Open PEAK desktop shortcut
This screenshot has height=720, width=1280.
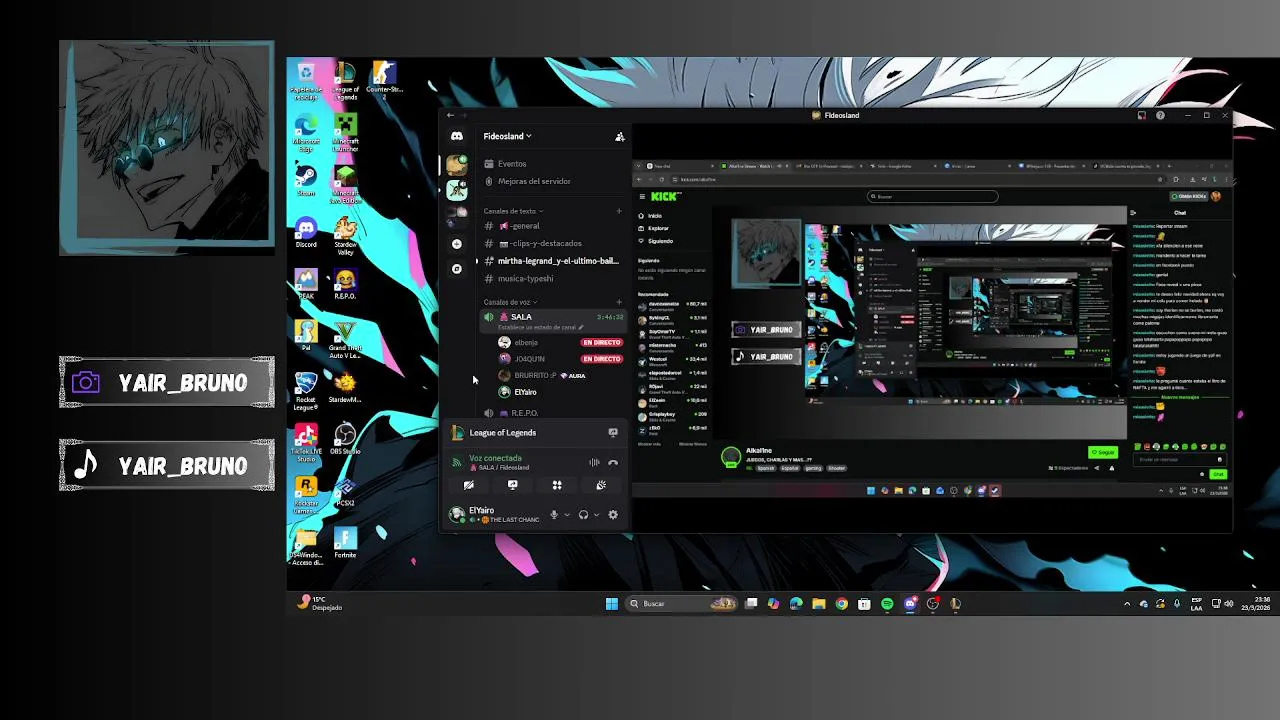(306, 285)
